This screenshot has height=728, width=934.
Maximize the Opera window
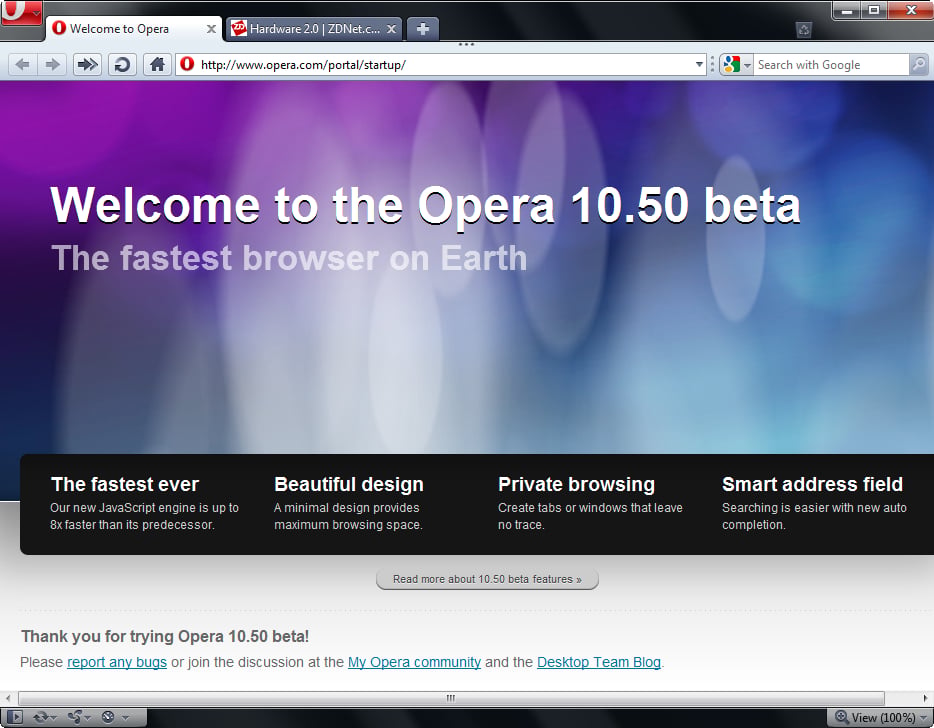pyautogui.click(x=874, y=10)
